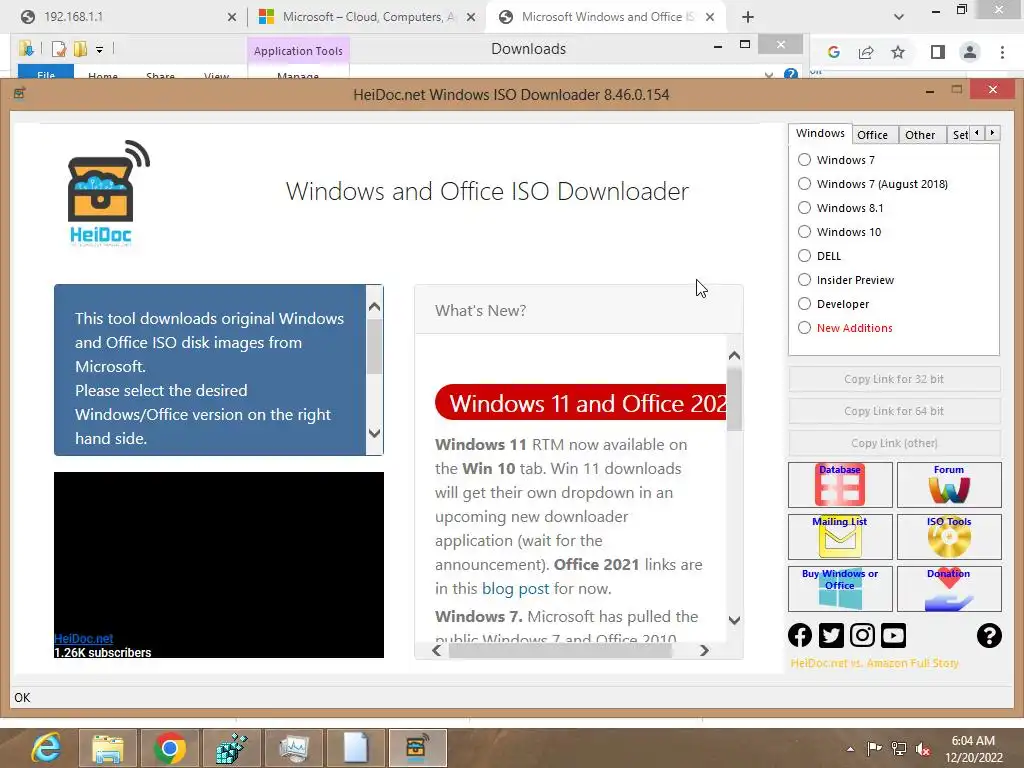Open Chrome three-dot menu

coord(1002,52)
